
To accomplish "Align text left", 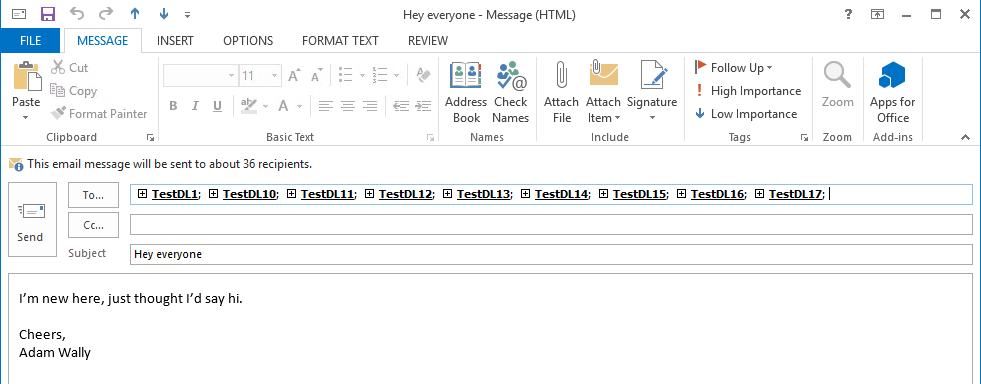I will click(325, 106).
